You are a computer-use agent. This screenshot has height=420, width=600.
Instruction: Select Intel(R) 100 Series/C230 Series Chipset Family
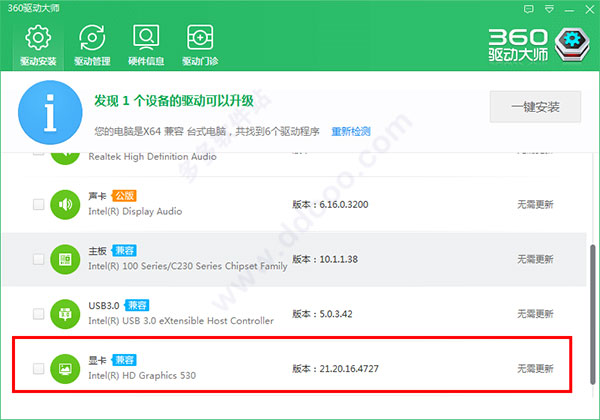pos(188,266)
